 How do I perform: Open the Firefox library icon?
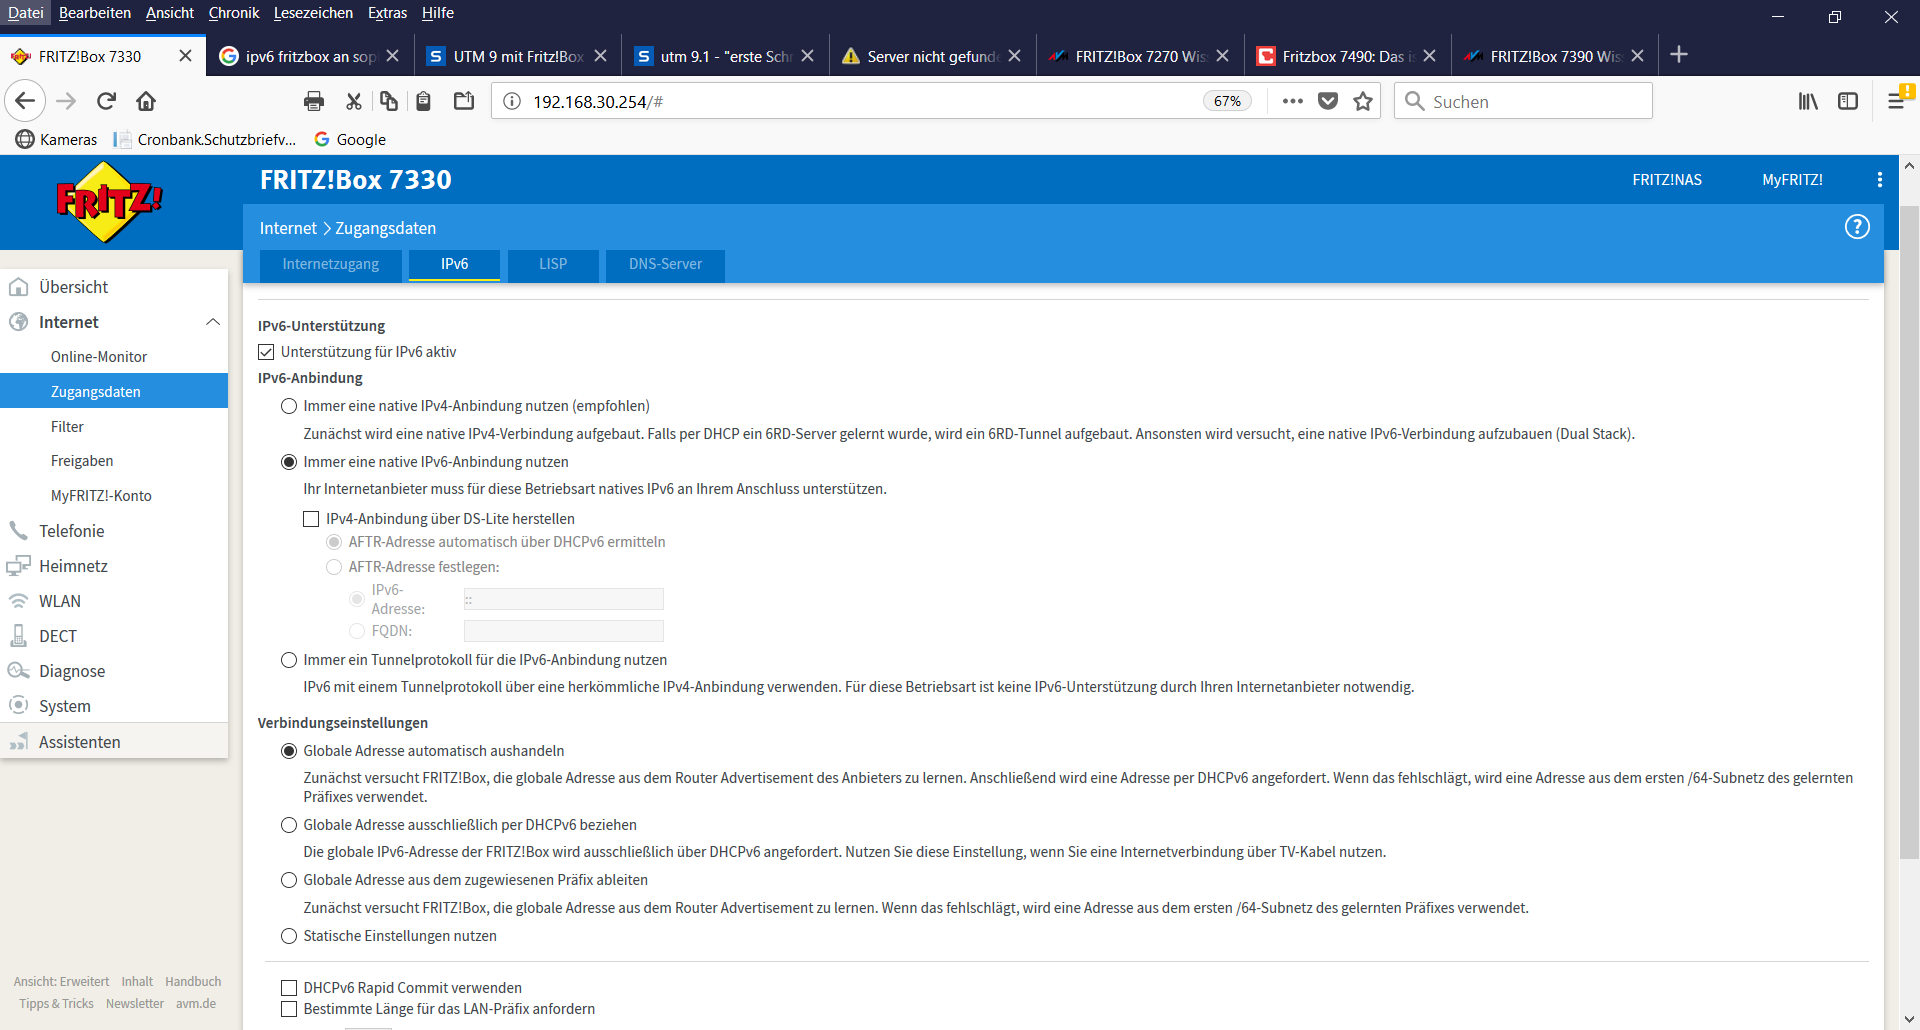(1808, 101)
